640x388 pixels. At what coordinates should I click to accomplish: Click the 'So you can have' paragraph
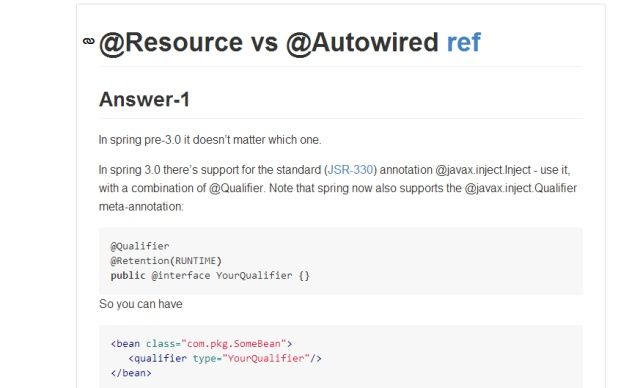tap(141, 304)
